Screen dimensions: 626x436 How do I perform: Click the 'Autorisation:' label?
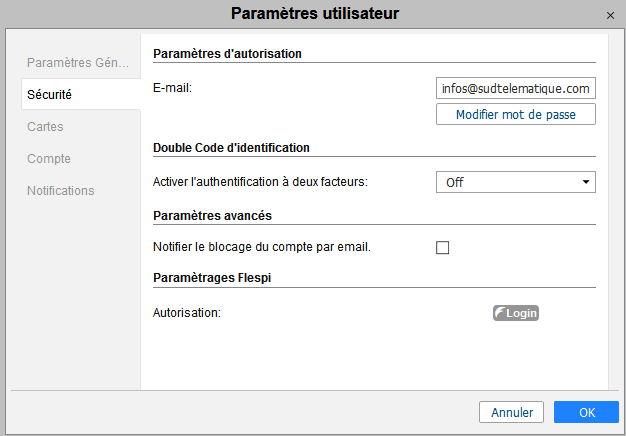186,313
